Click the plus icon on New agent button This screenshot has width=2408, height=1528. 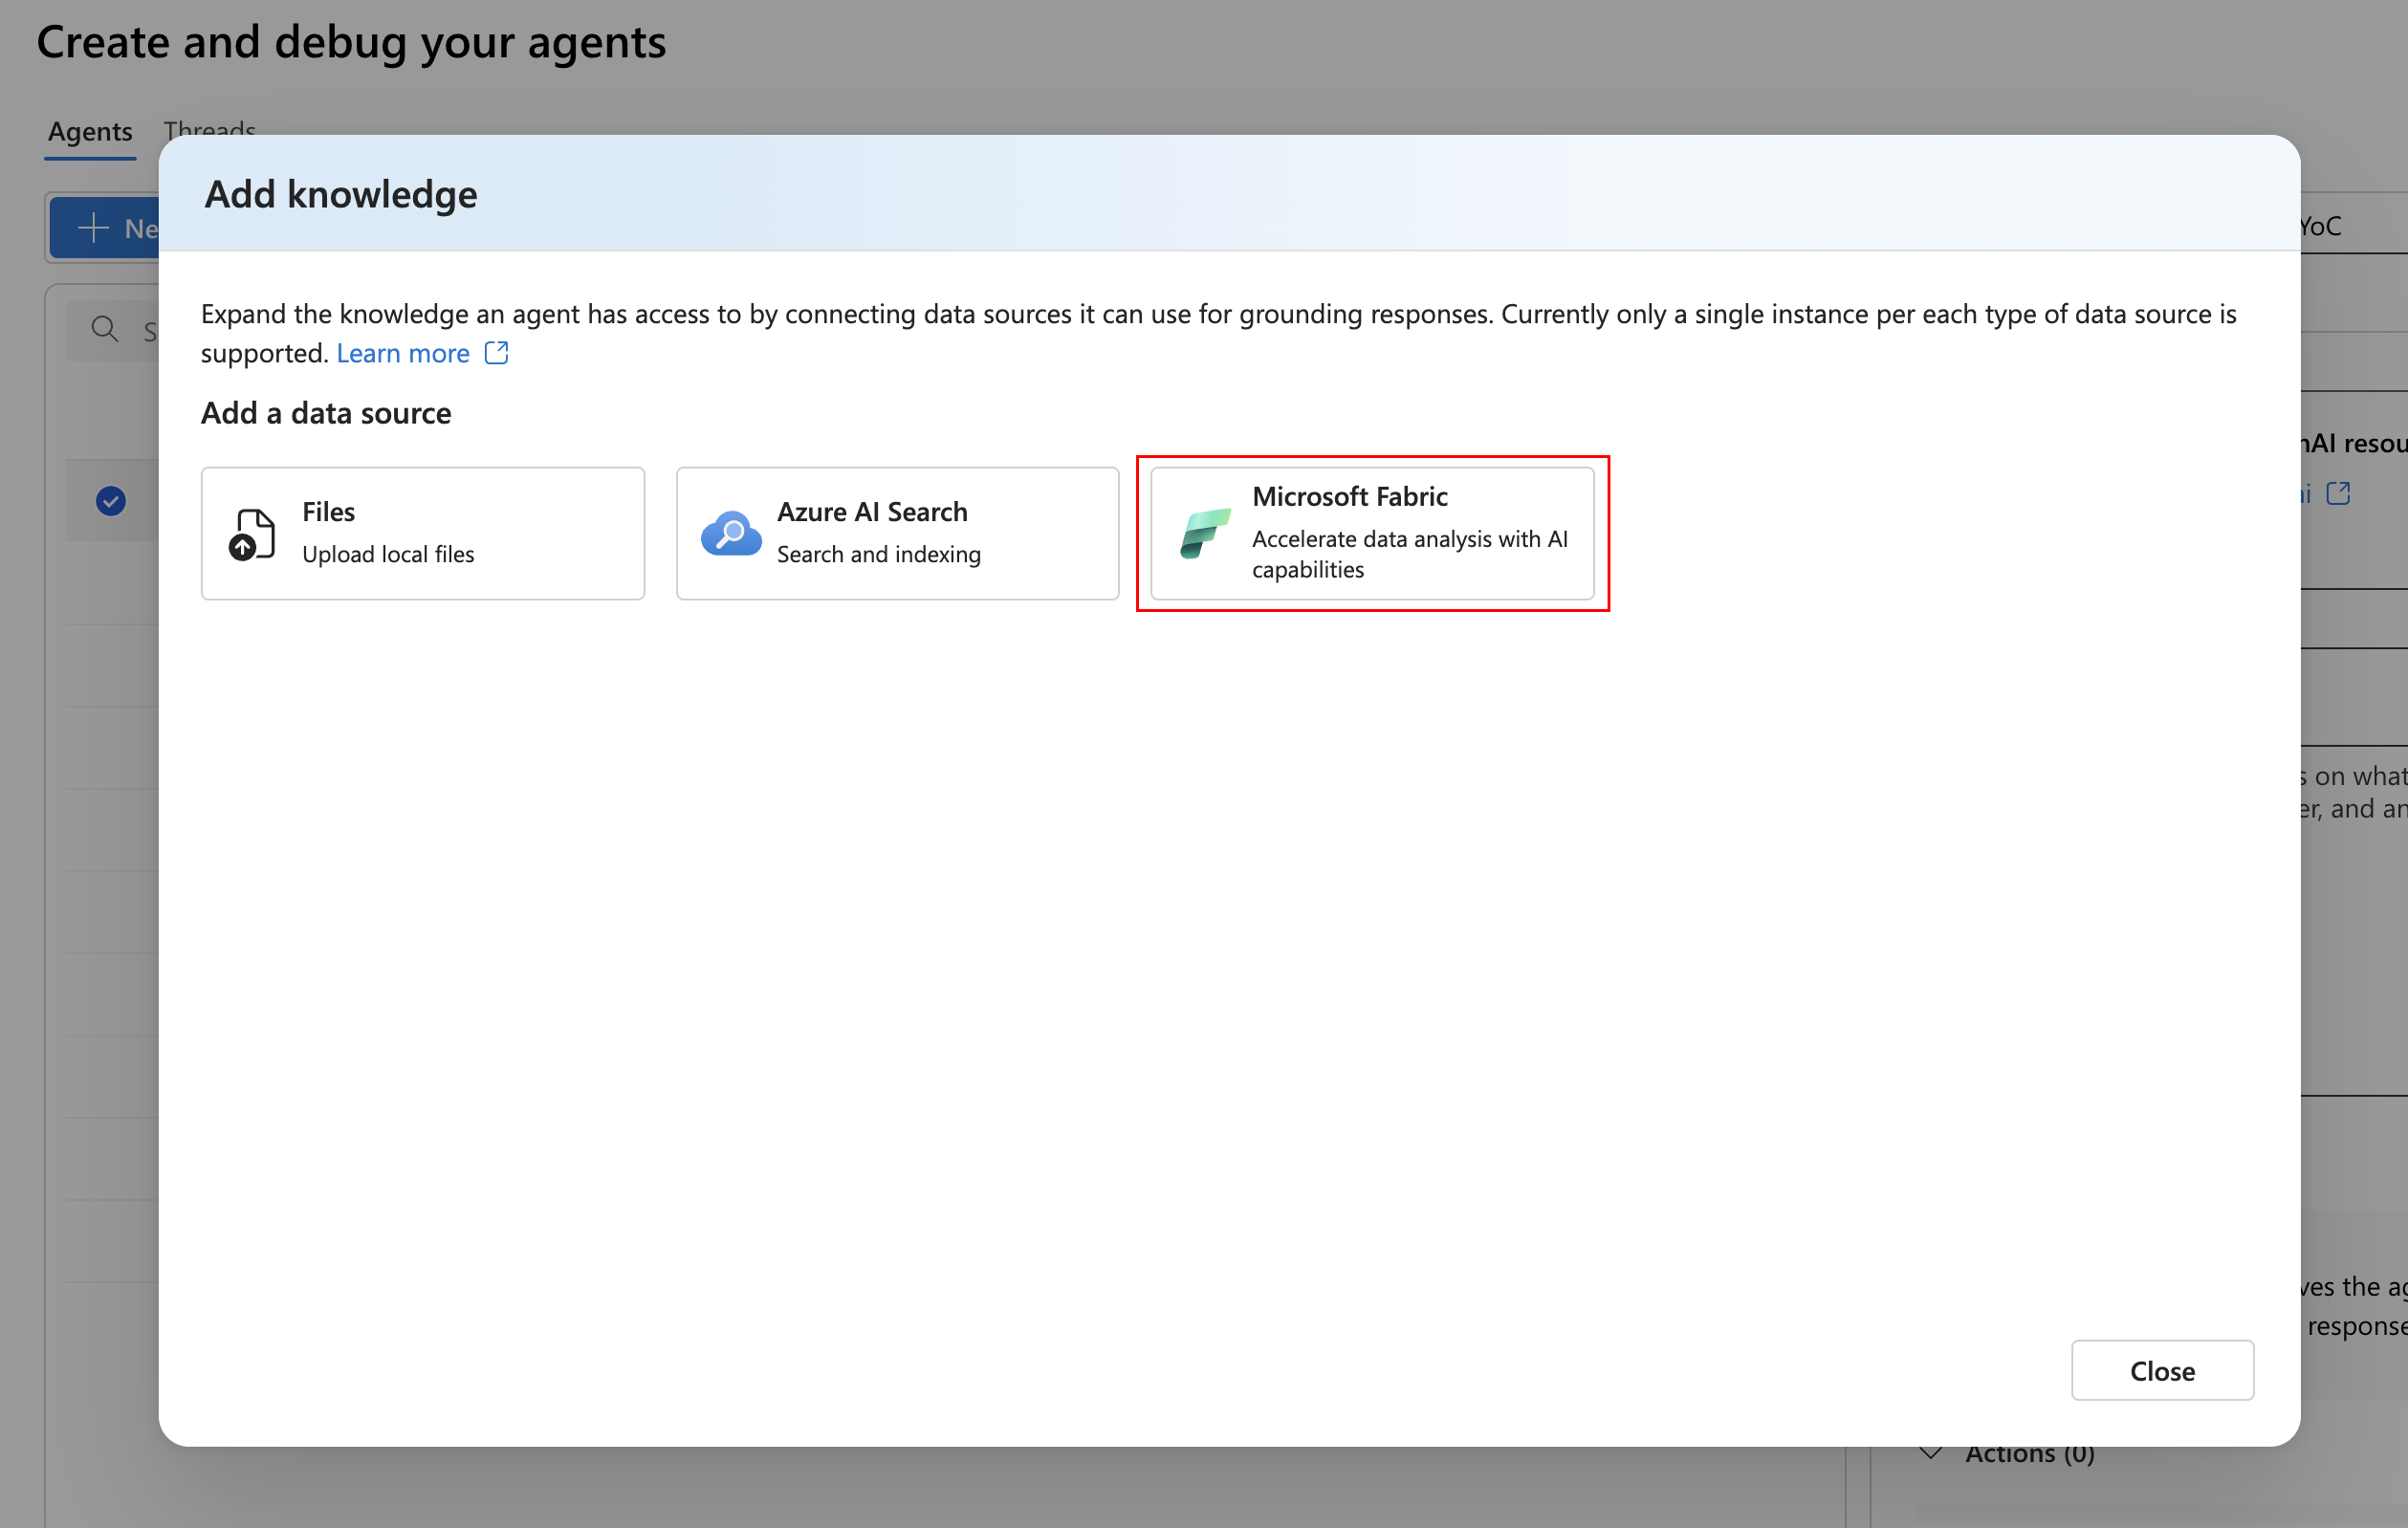pyautogui.click(x=94, y=228)
